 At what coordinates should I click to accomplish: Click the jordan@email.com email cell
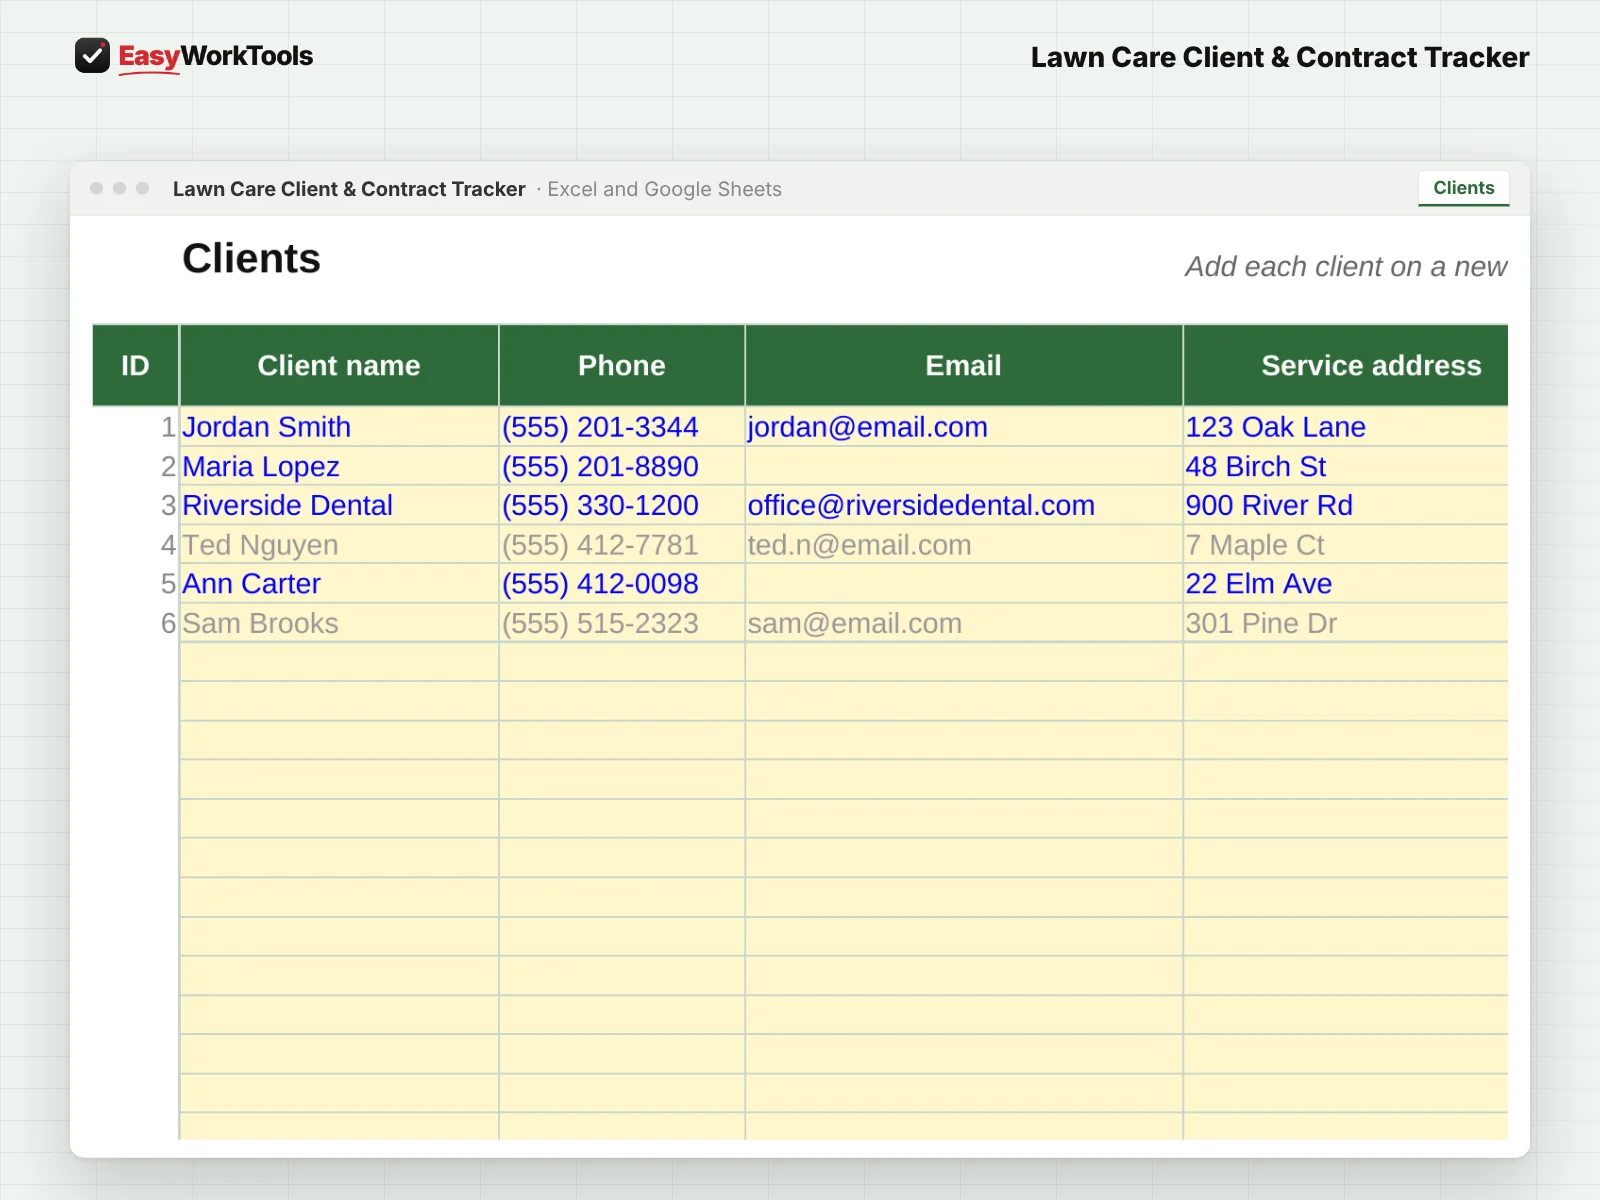click(x=964, y=427)
